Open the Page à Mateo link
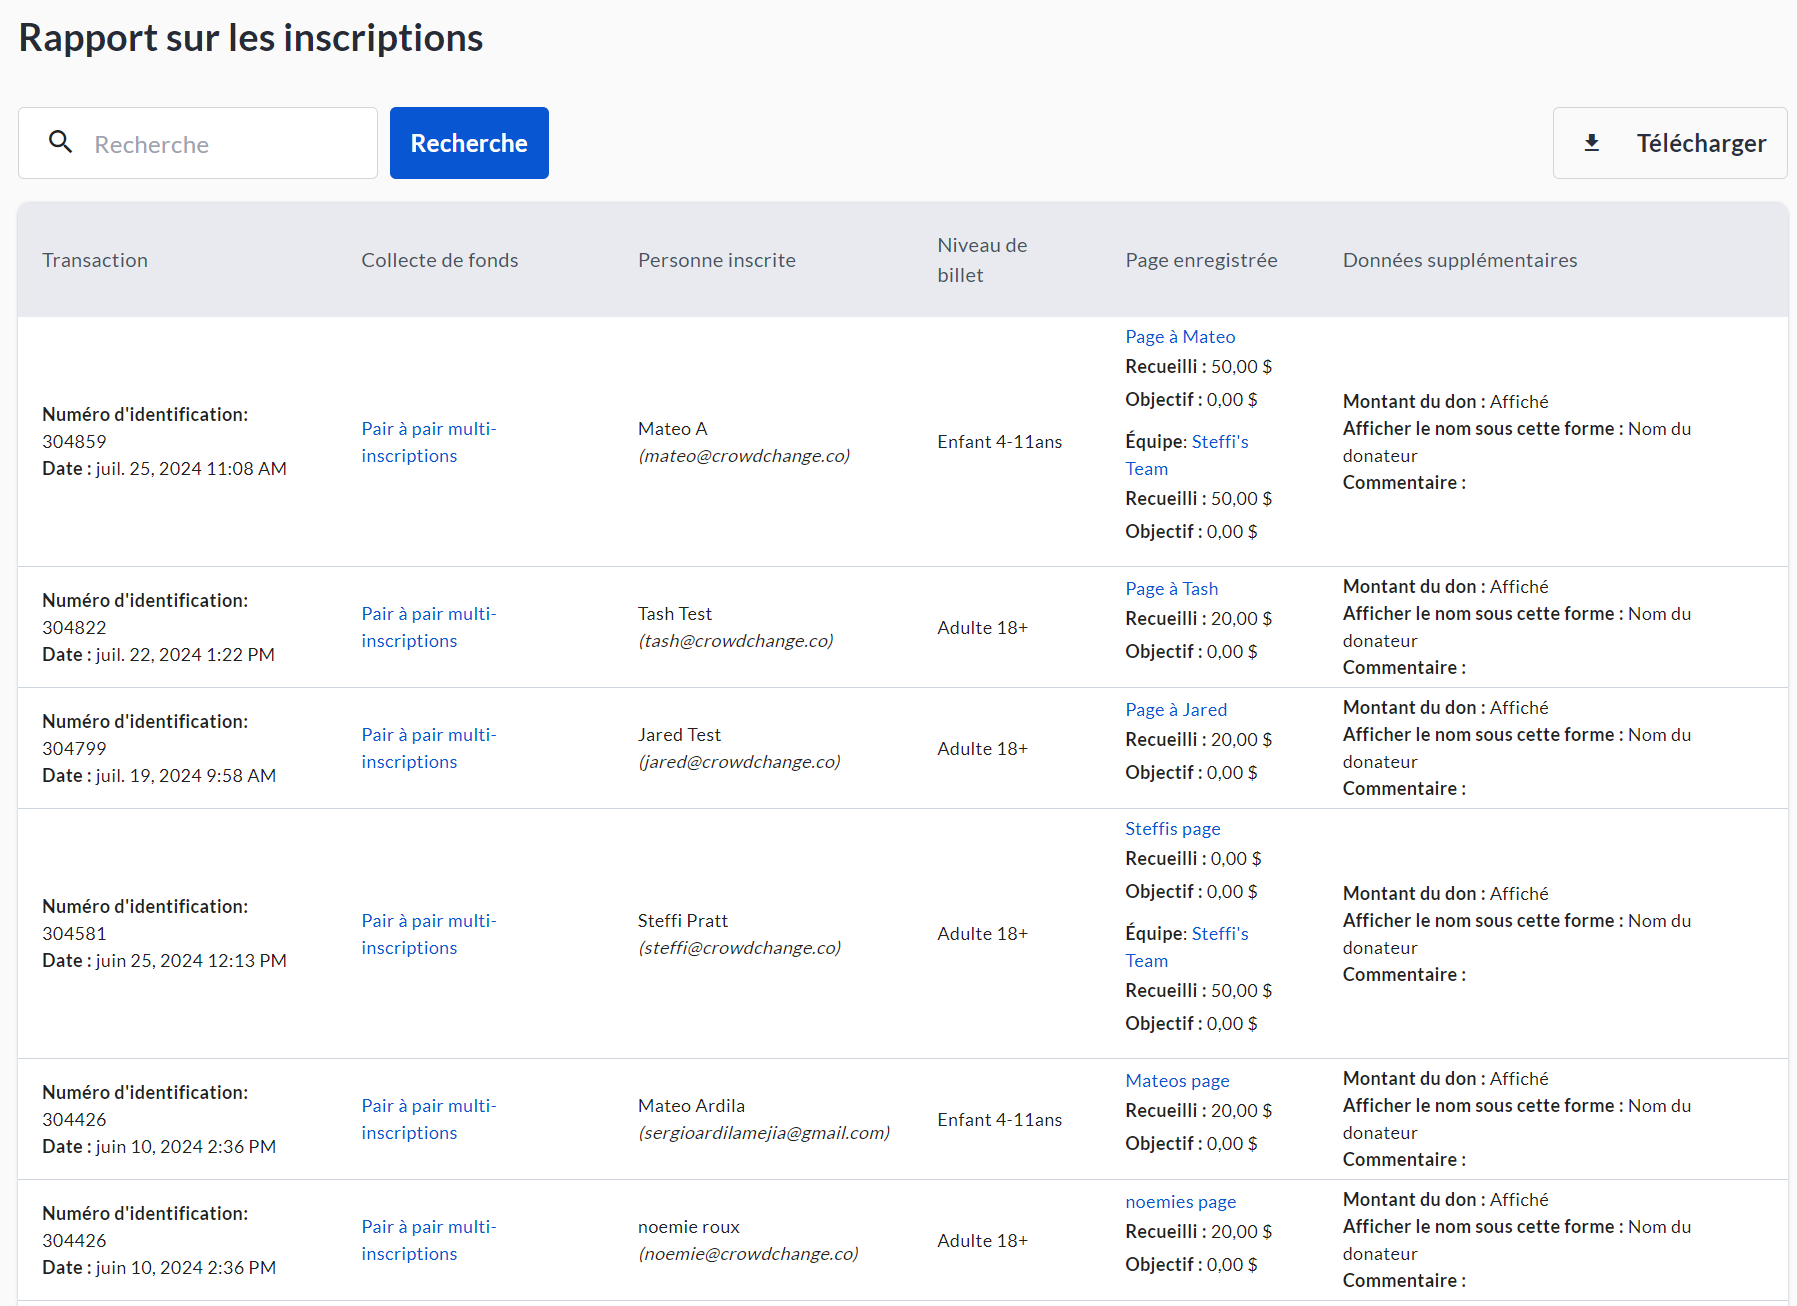 1179,337
